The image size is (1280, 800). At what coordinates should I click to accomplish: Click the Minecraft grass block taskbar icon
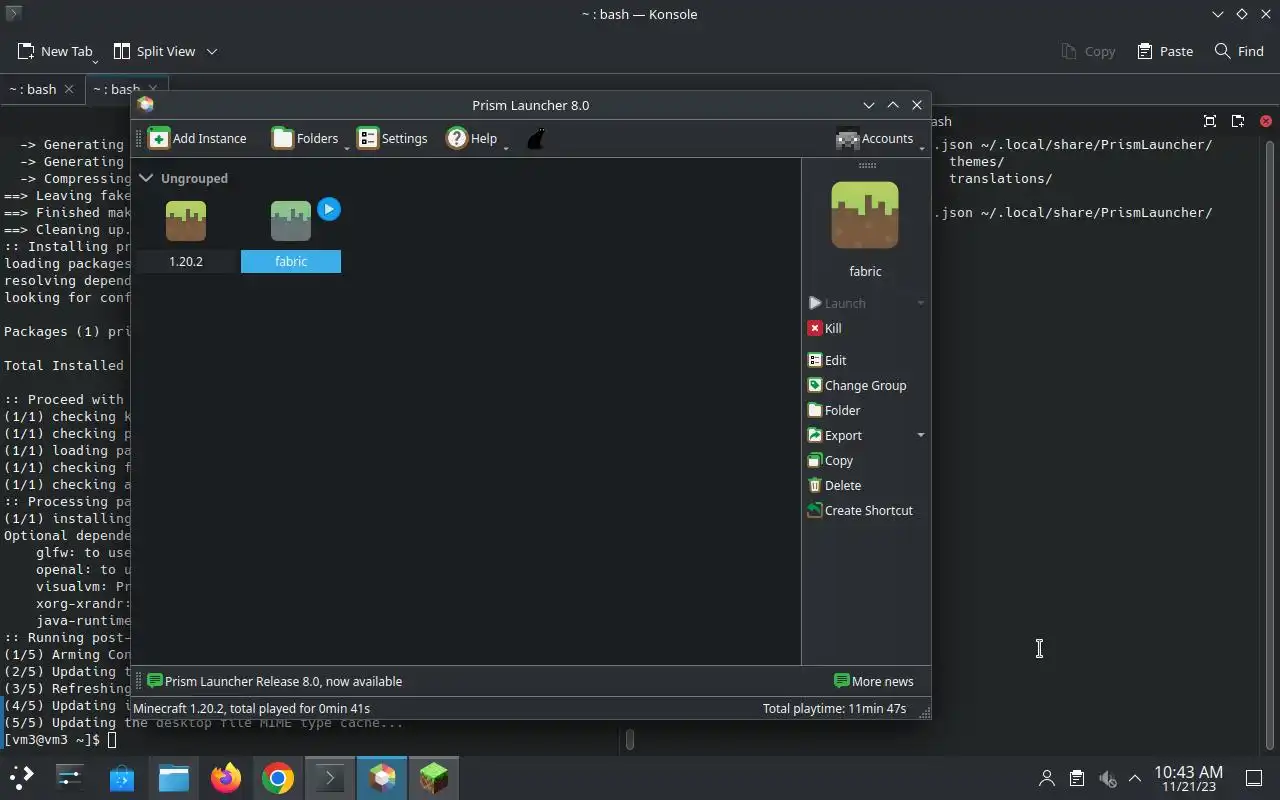tap(434, 777)
